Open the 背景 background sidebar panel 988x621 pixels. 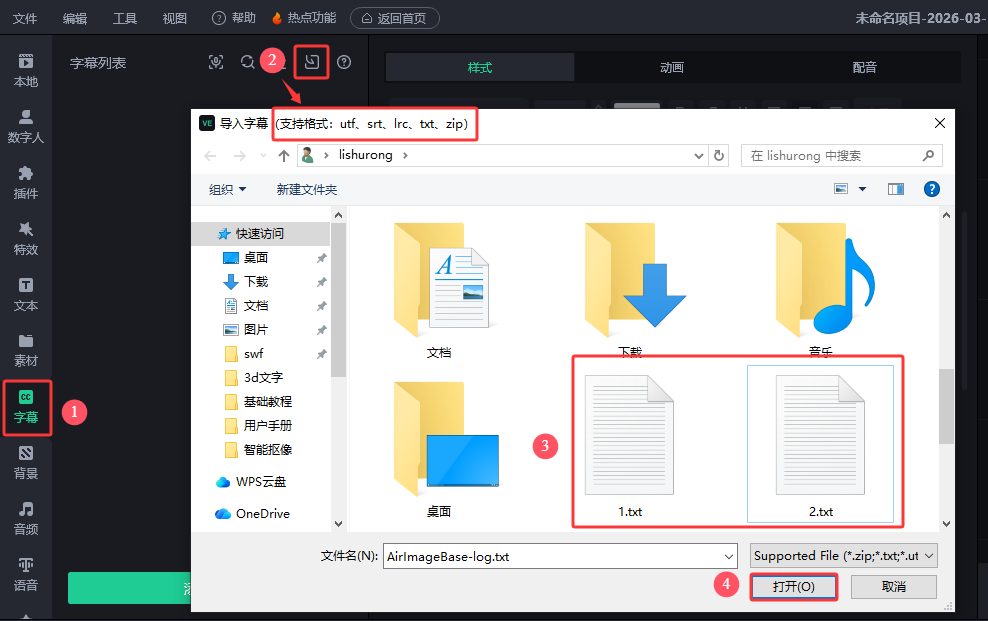pyautogui.click(x=26, y=462)
